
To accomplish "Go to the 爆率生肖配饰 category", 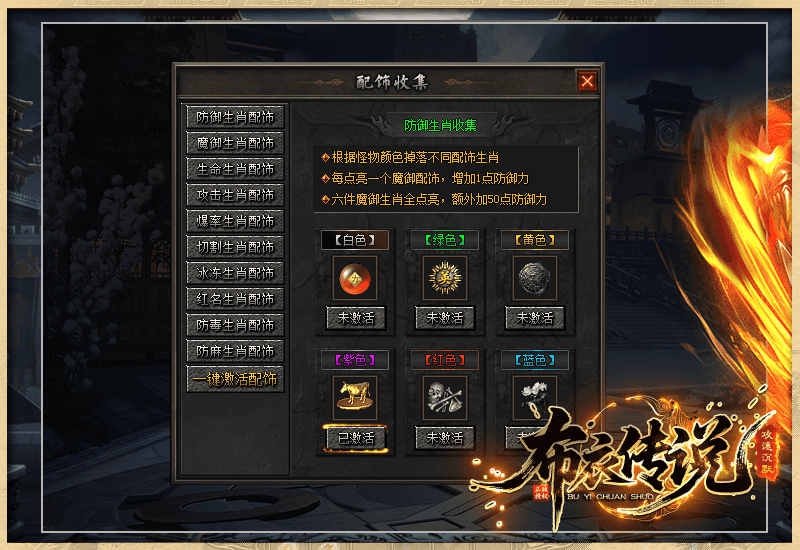I will (x=235, y=221).
